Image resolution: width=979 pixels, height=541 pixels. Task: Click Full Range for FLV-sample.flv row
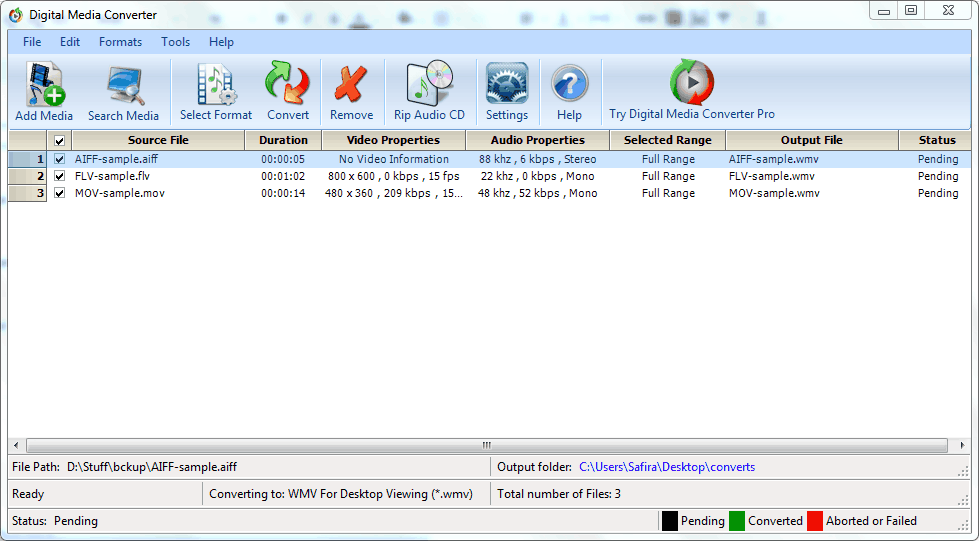668,176
